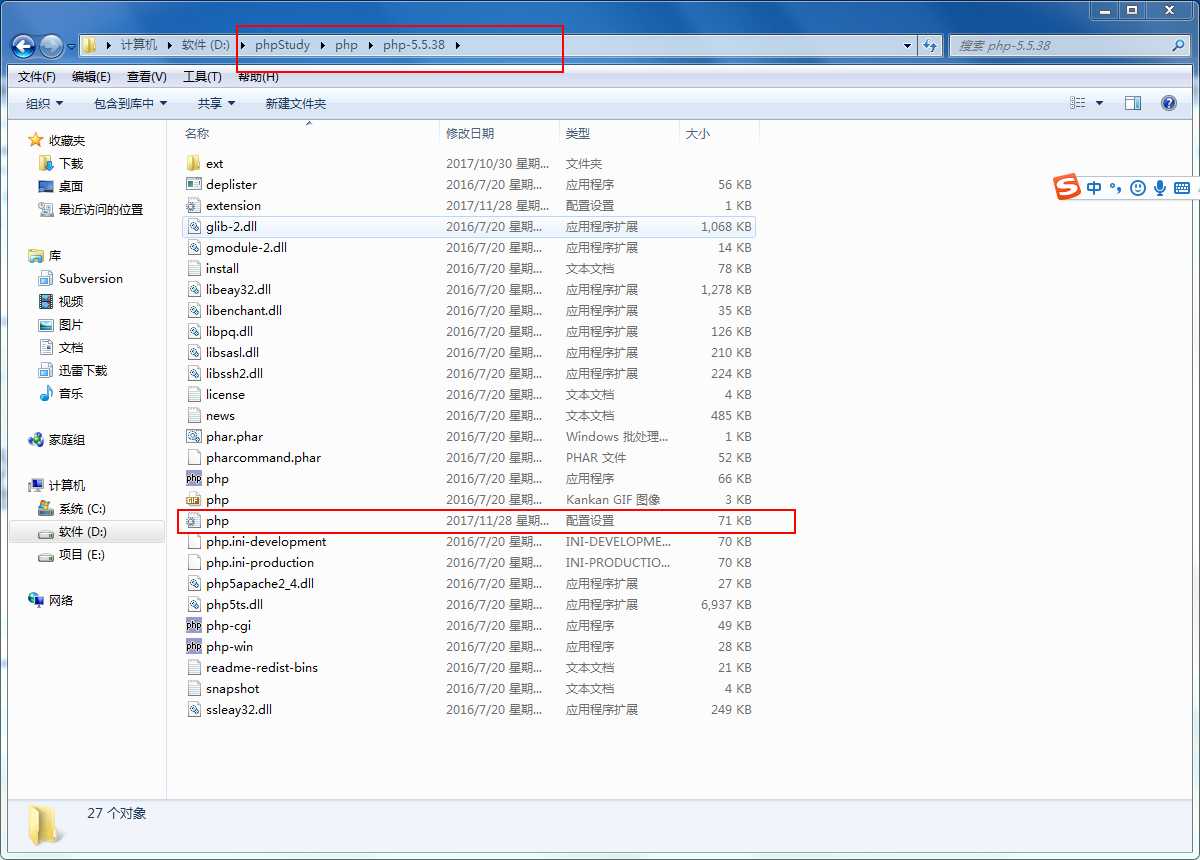Open the address bar history dropdown arrow
The image size is (1200, 860).
point(908,46)
